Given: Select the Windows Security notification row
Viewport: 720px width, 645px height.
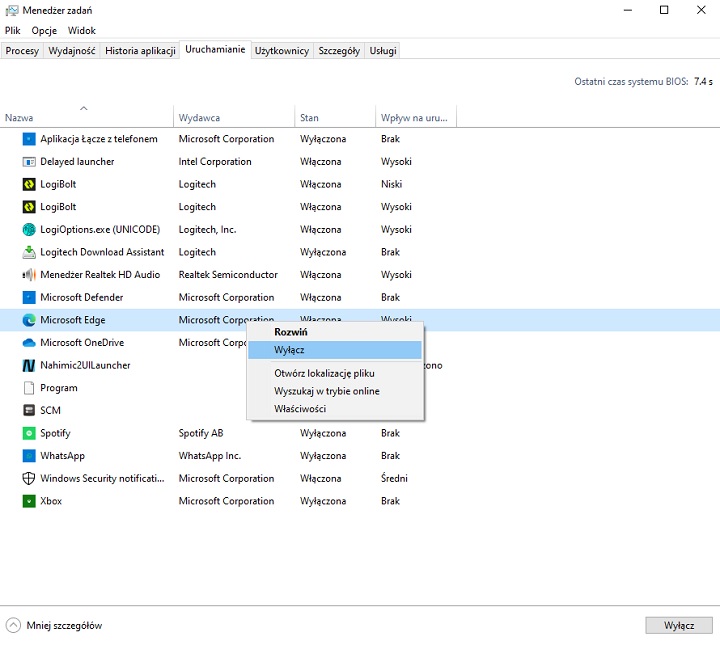Looking at the screenshot, I should (x=100, y=478).
